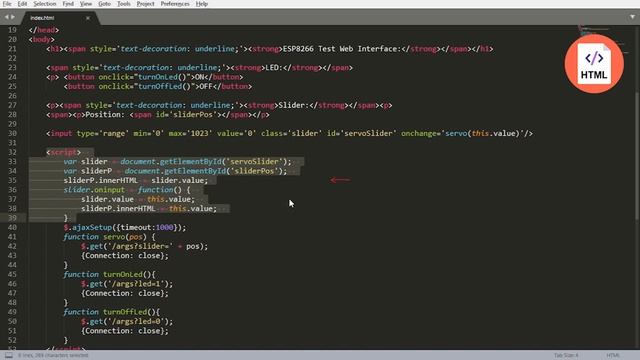Open the Preferences menu

coord(175,4)
